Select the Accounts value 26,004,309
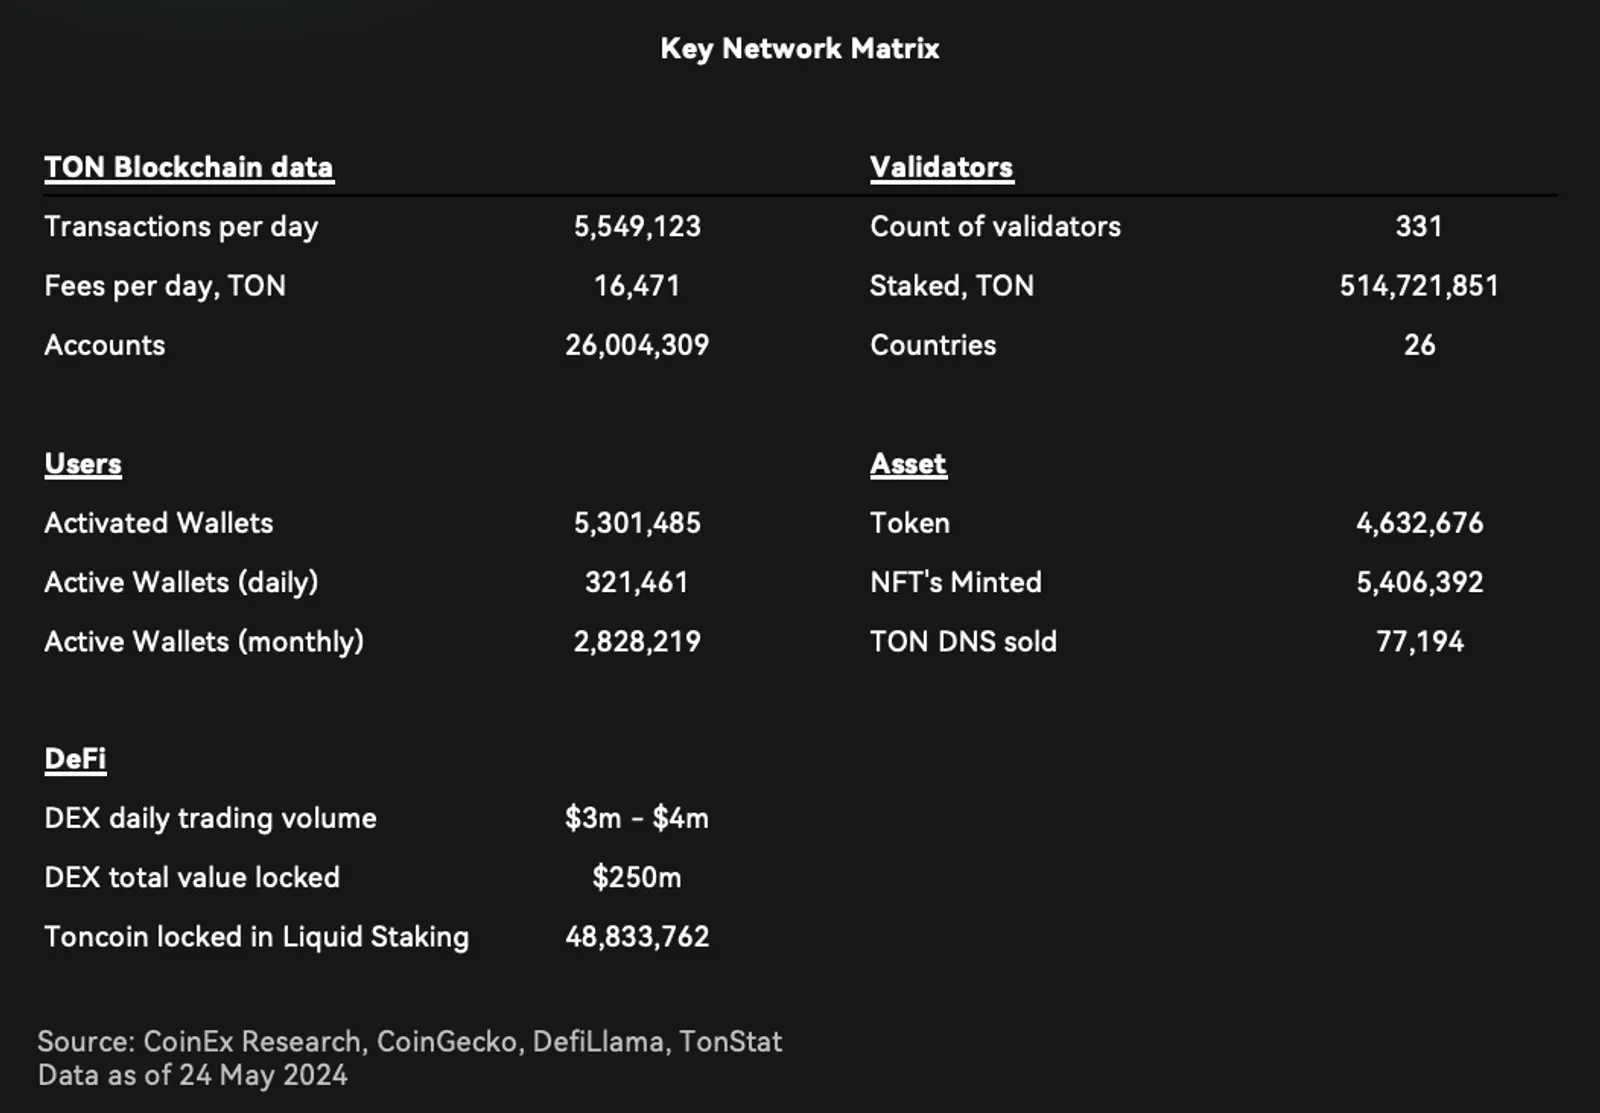The image size is (1600, 1113). tap(637, 345)
